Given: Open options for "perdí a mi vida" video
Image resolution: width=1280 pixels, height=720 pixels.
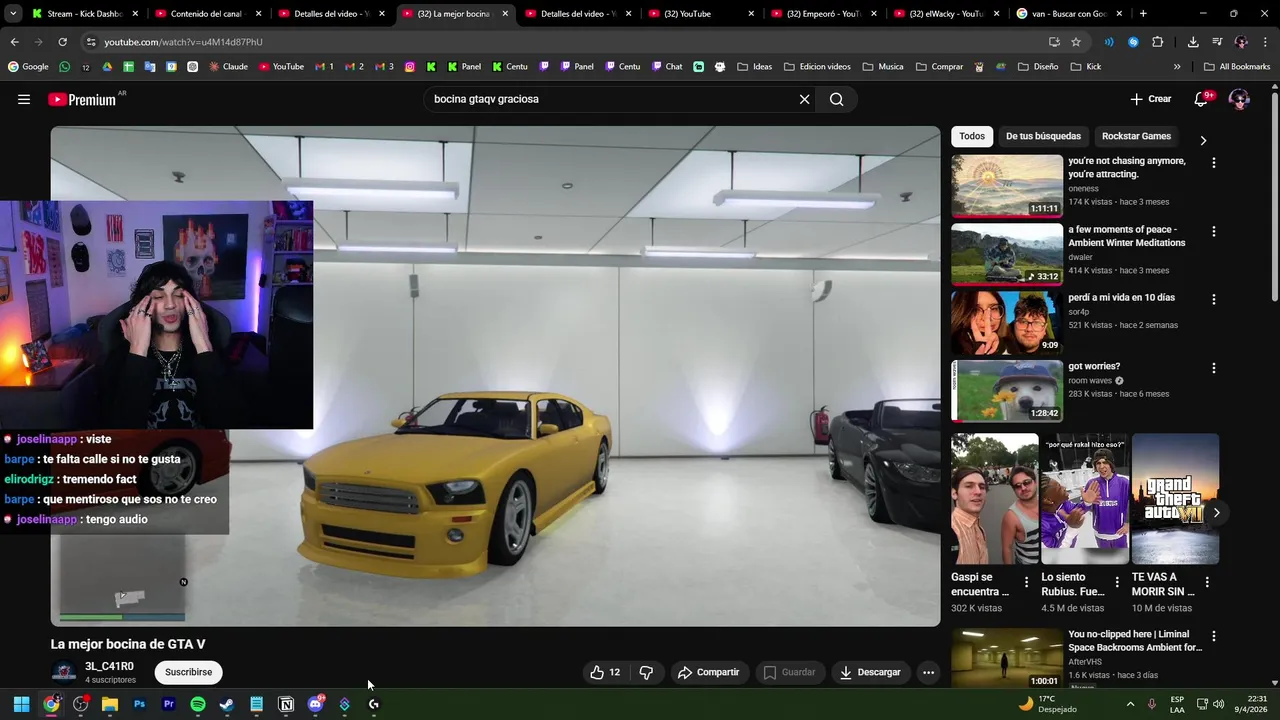Looking at the screenshot, I should point(1214,299).
